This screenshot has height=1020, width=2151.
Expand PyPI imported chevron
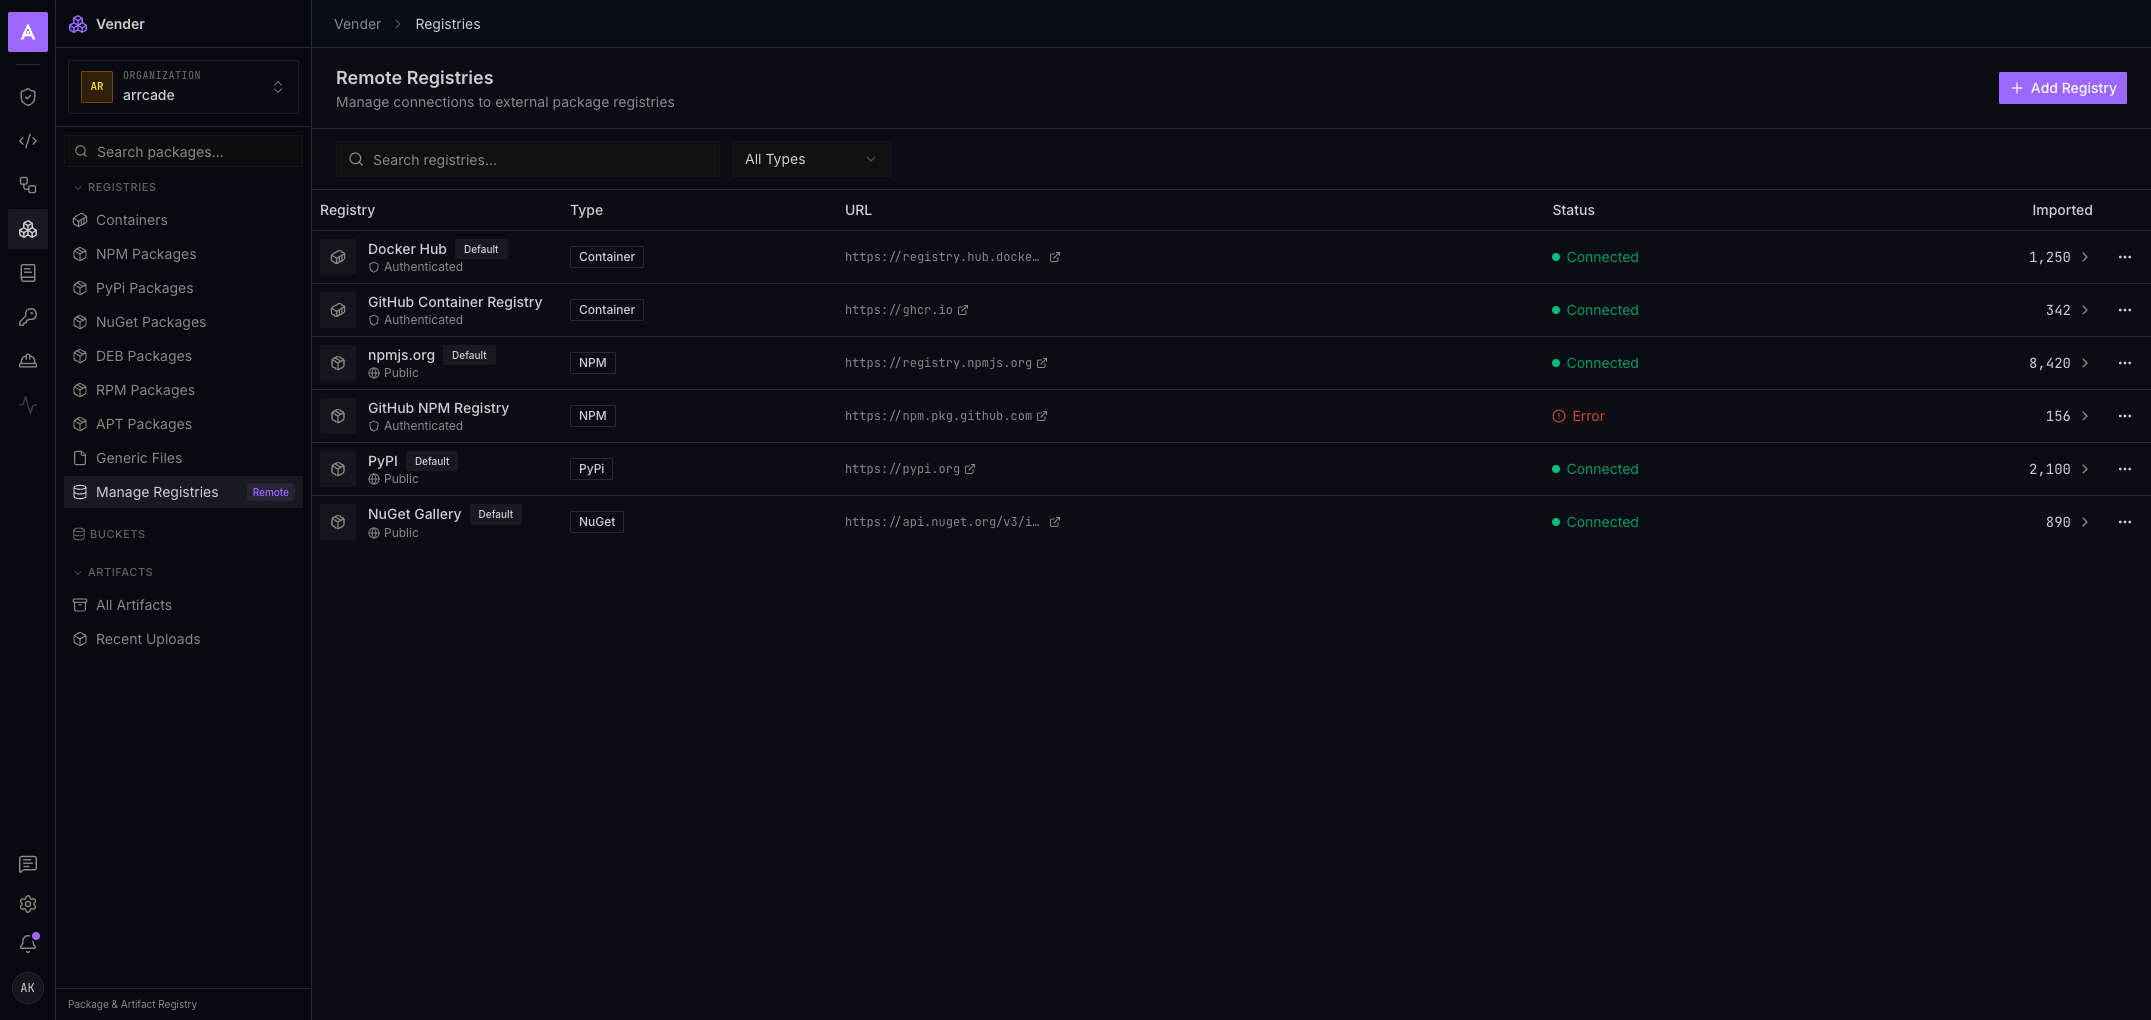[x=2085, y=469]
